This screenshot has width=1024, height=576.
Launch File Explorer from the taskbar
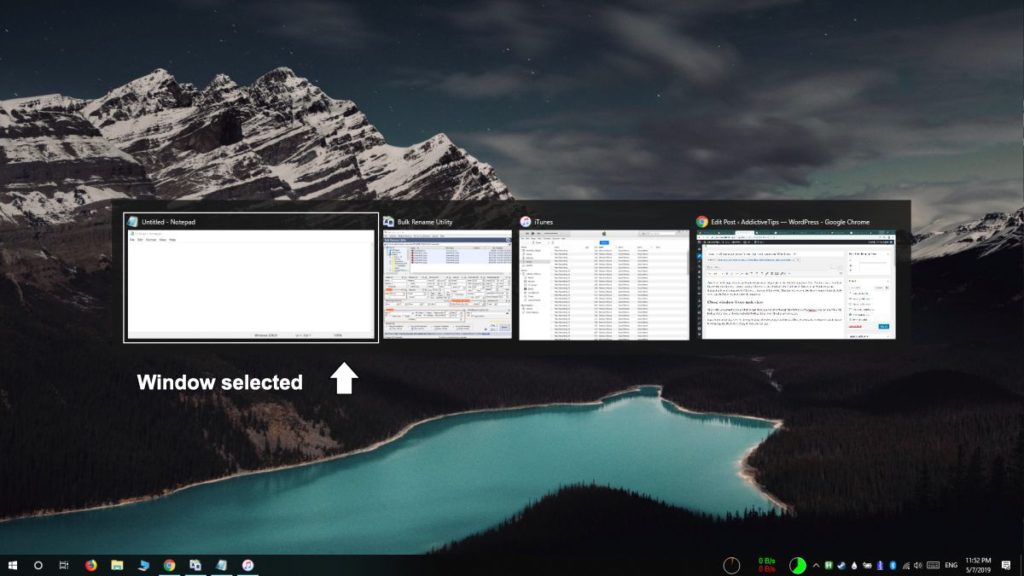[x=117, y=565]
